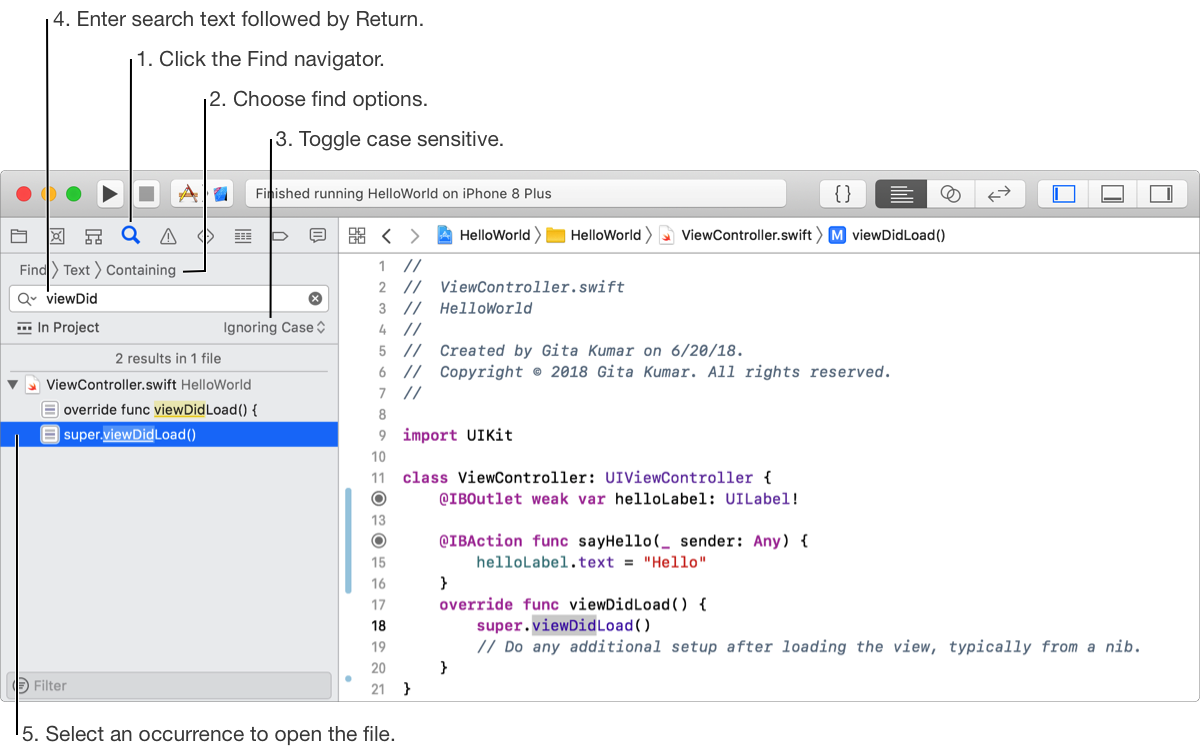Stop the running app
This screenshot has height=752, width=1200.
[x=147, y=194]
